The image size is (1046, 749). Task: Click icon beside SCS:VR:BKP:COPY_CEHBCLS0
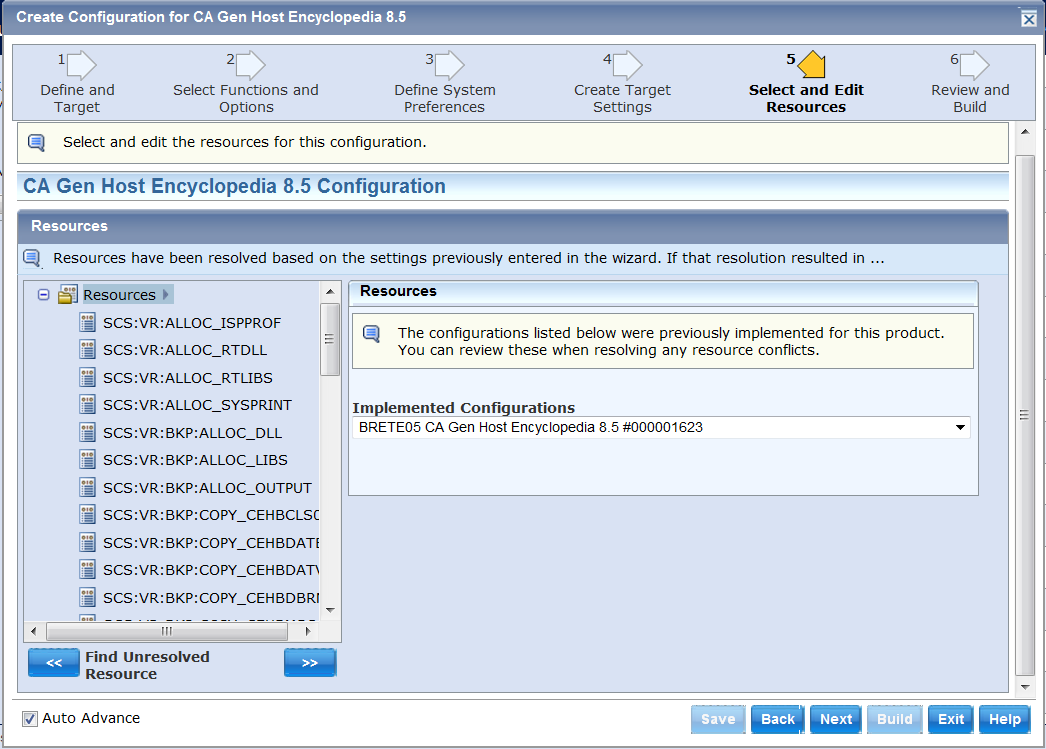click(x=87, y=515)
